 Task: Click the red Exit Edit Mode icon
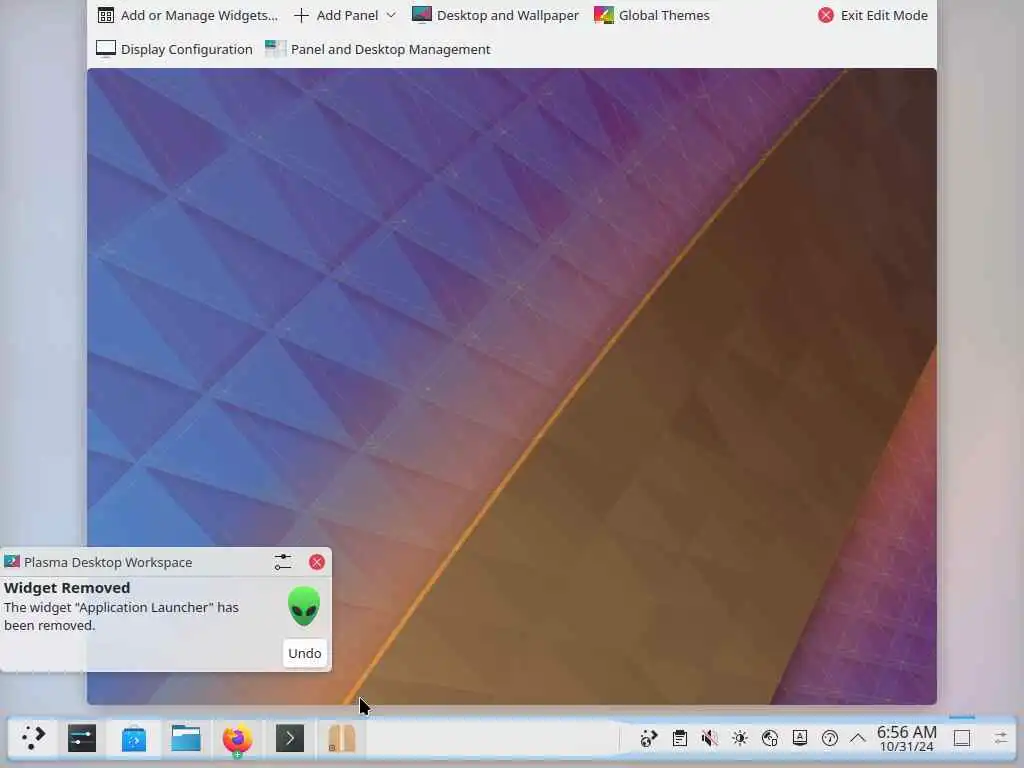coord(826,15)
